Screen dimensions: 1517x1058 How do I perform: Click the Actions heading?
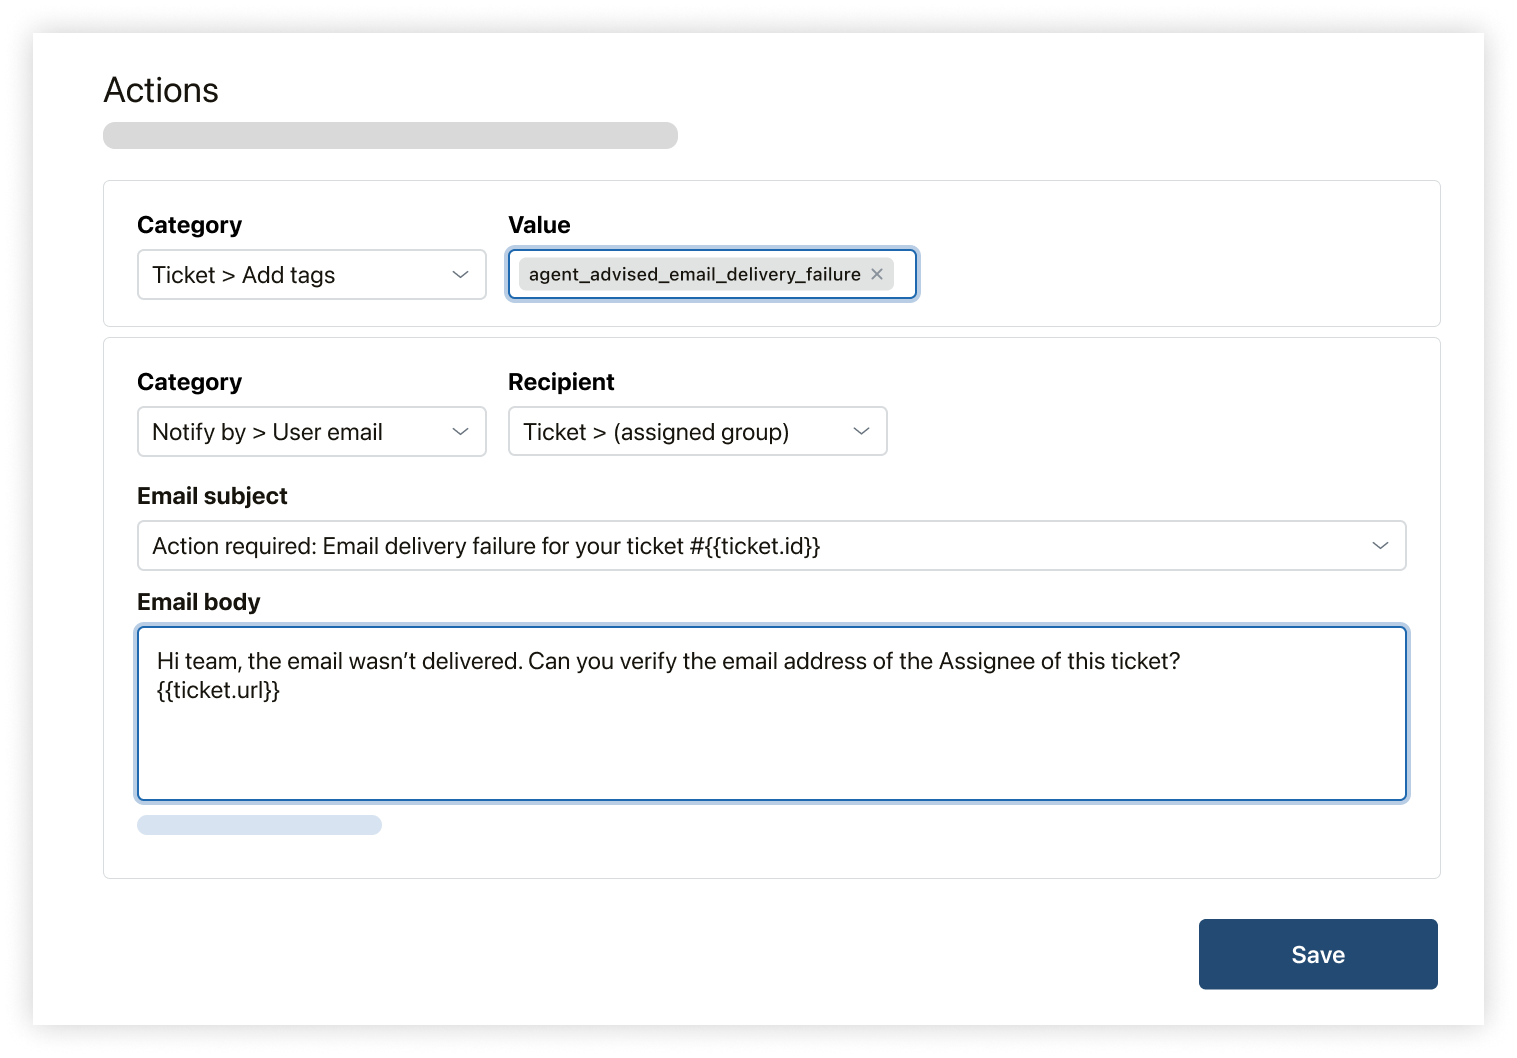(161, 90)
